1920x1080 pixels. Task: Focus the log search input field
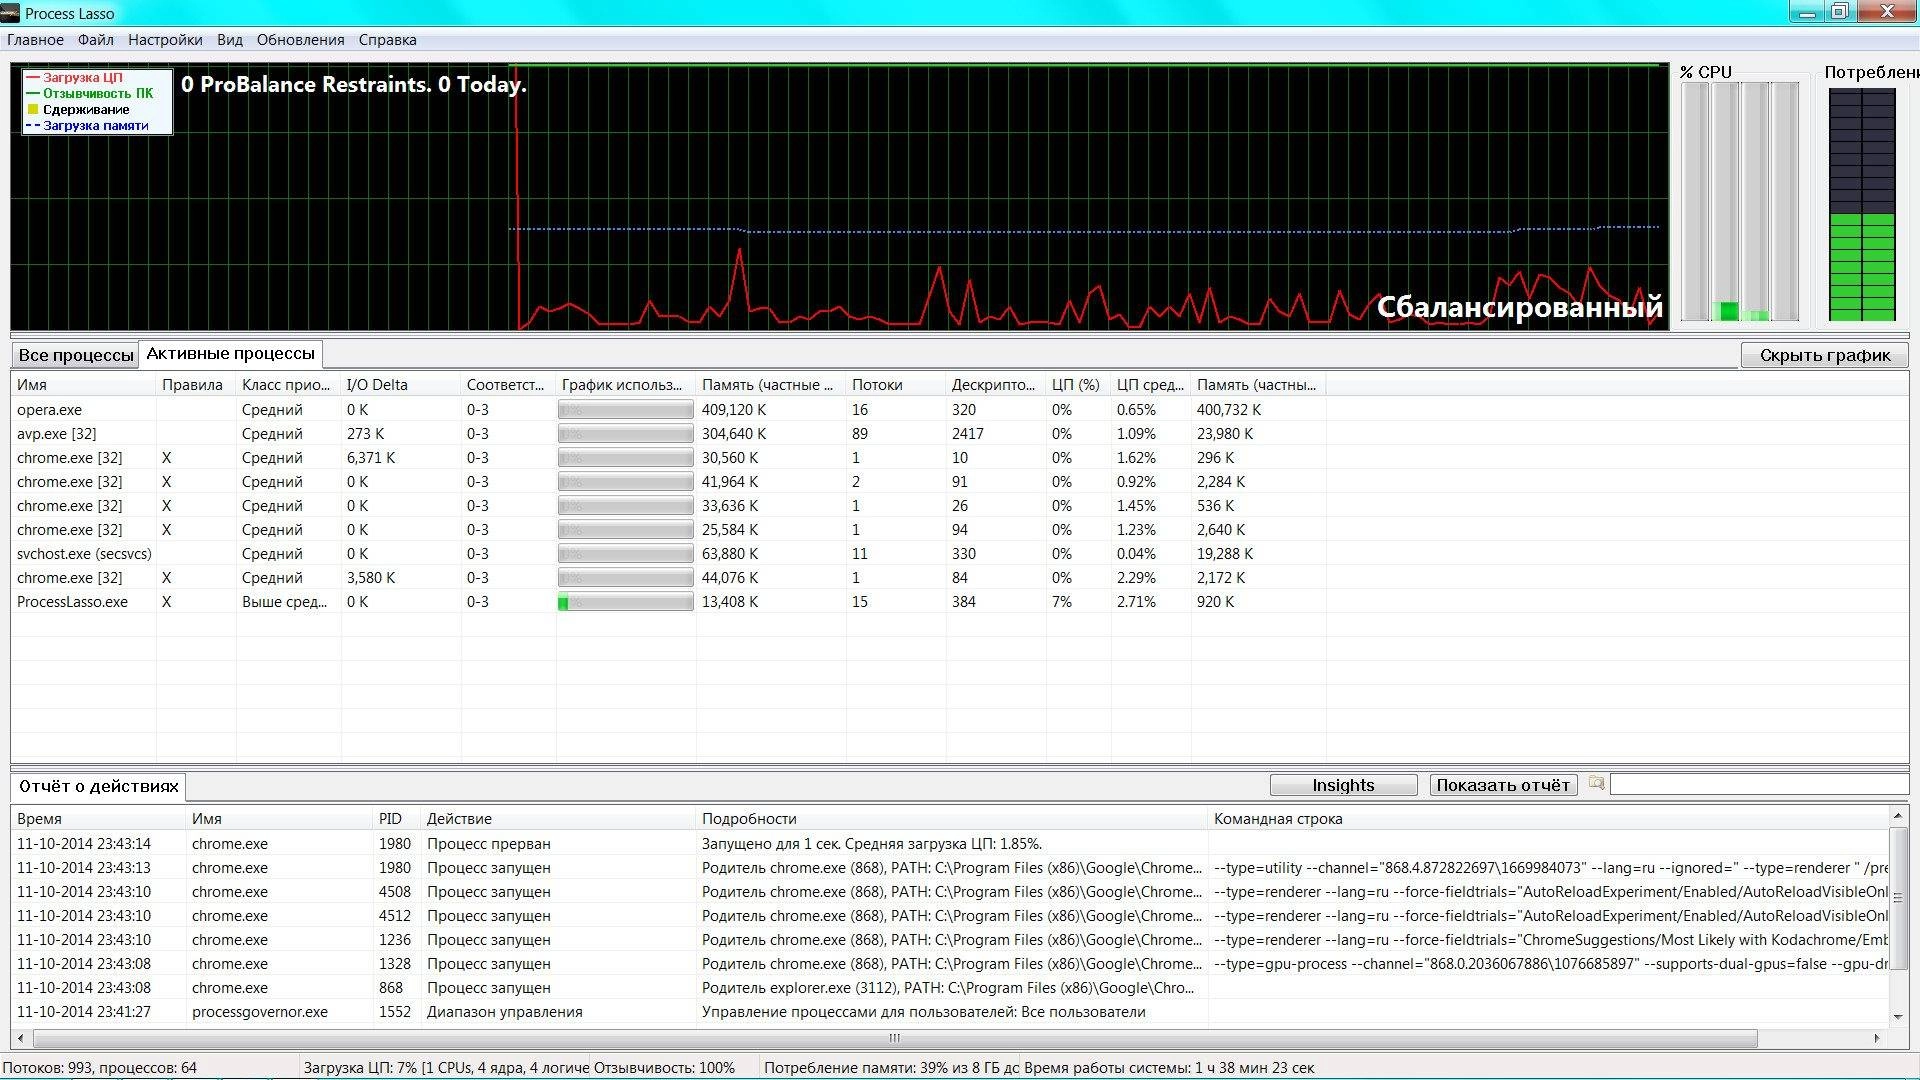click(x=1759, y=785)
